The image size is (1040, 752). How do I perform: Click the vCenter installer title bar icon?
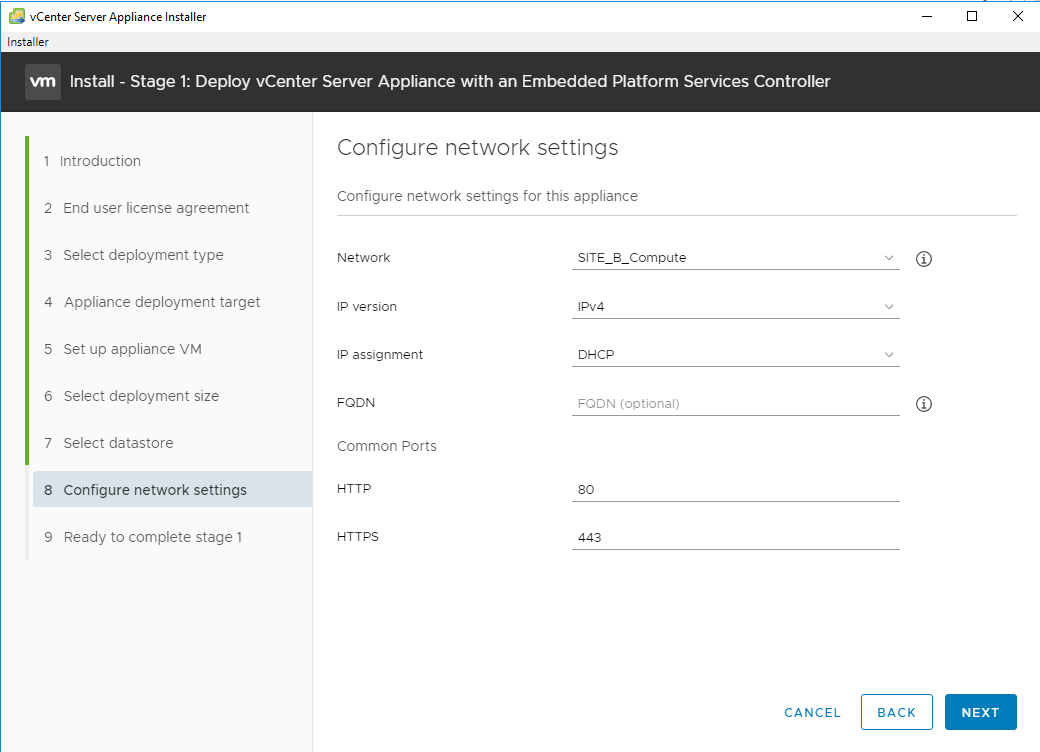[17, 16]
